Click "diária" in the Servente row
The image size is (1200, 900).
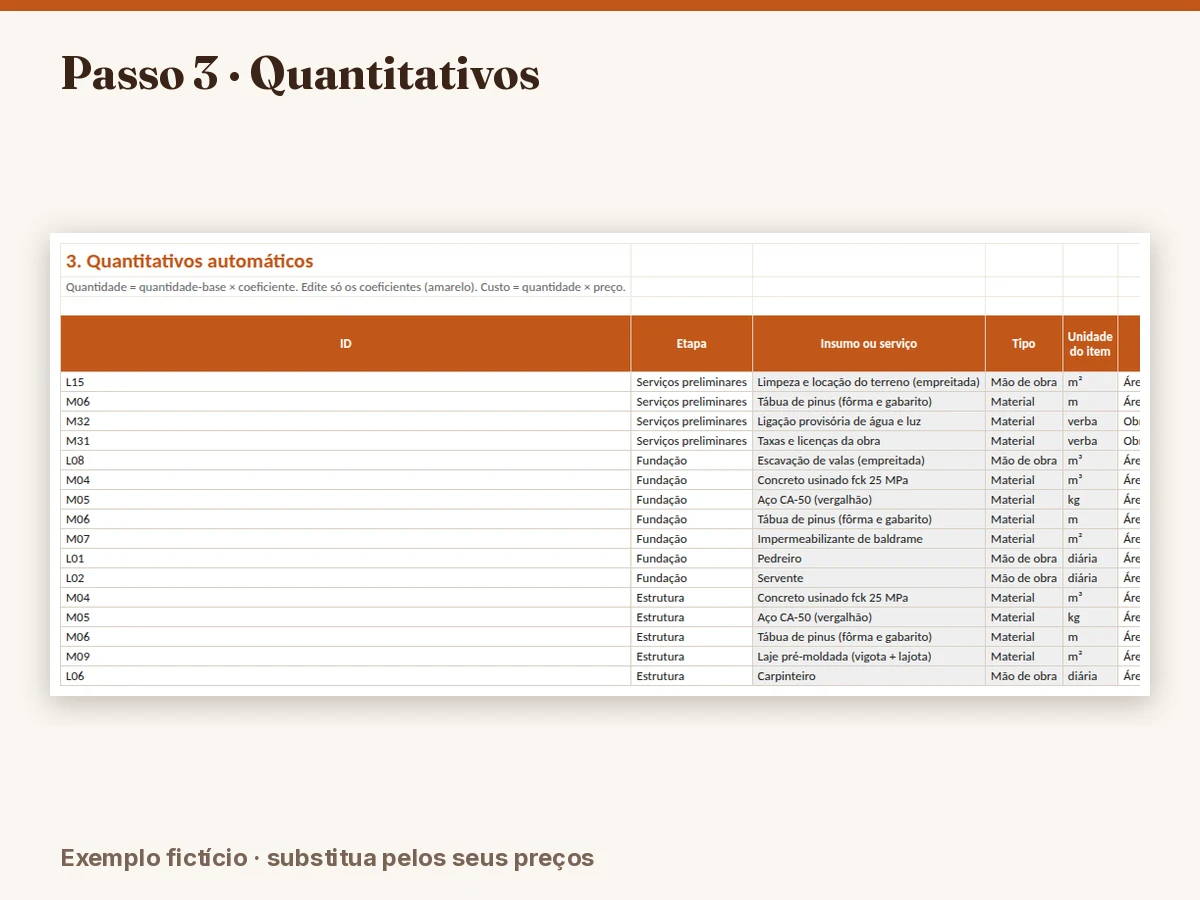click(1090, 578)
